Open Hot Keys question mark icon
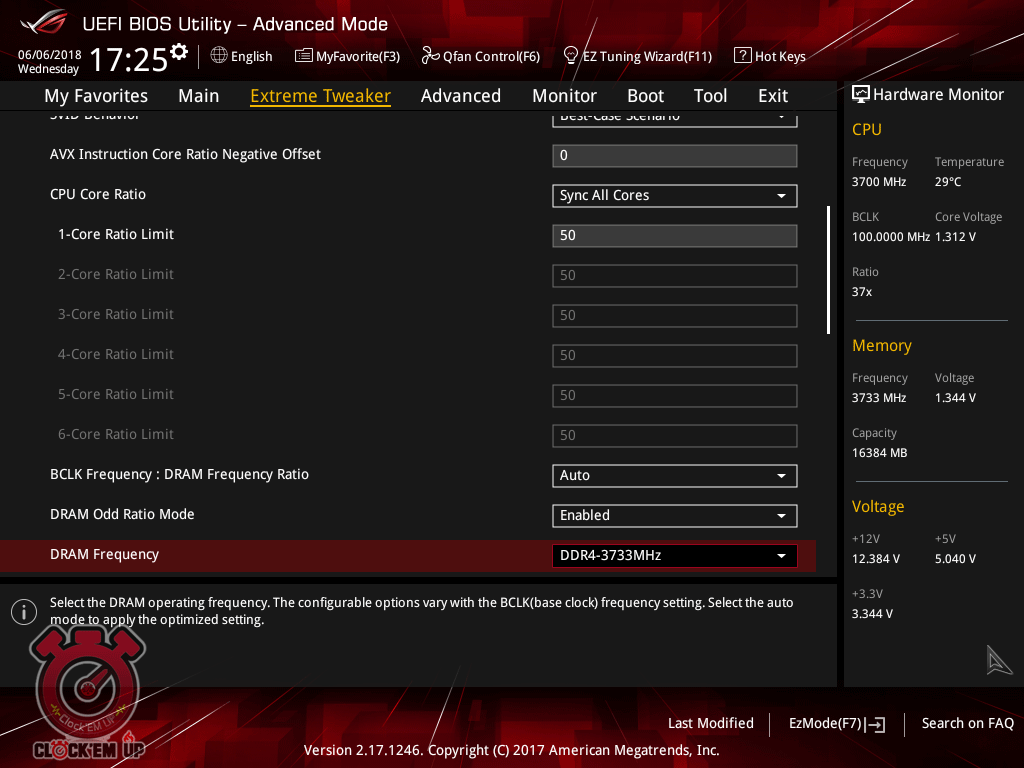 pos(742,56)
